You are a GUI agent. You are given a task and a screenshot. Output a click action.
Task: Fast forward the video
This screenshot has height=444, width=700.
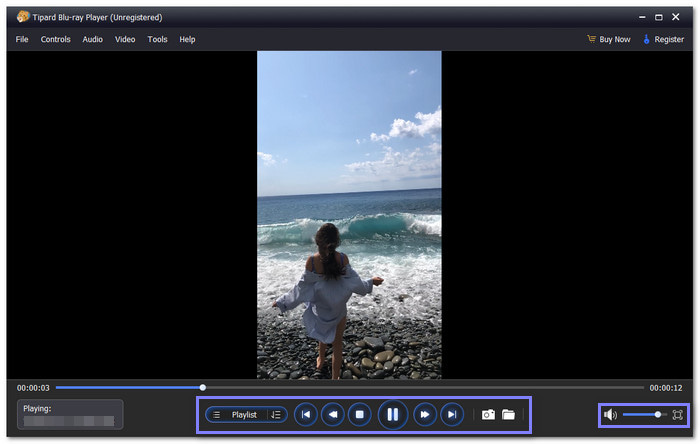[425, 415]
